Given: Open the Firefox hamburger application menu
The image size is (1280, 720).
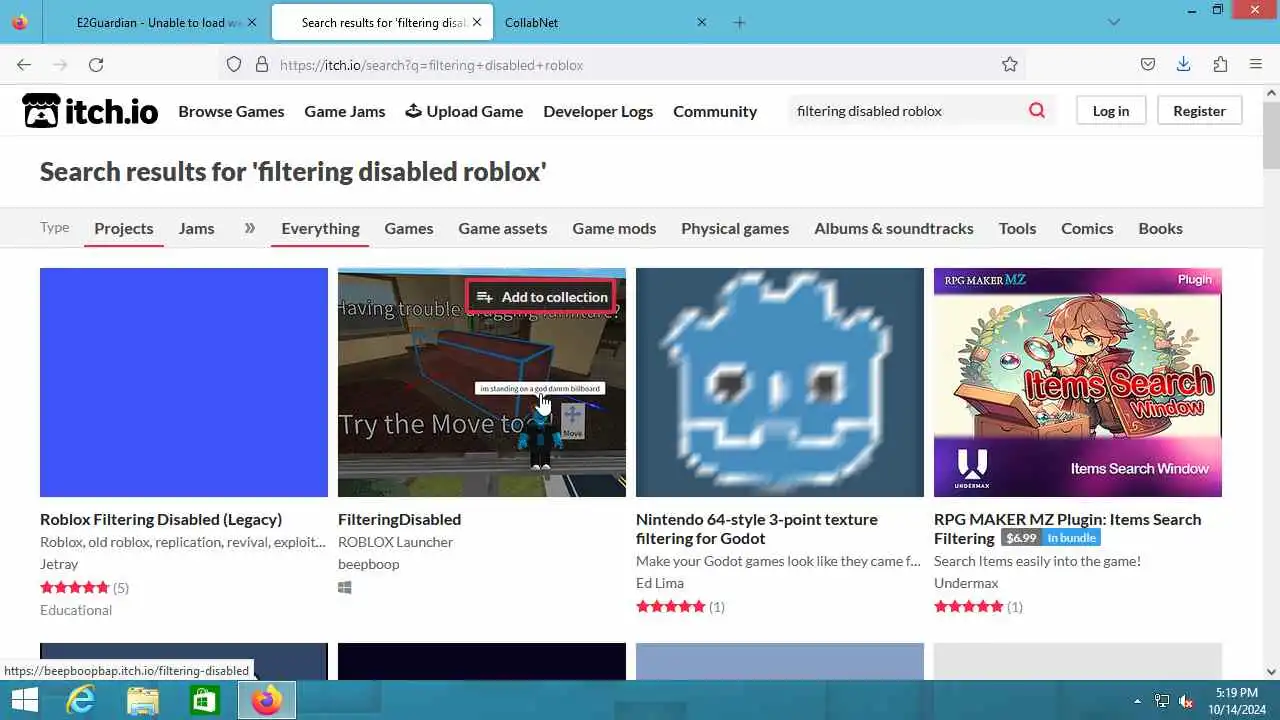Looking at the screenshot, I should pyautogui.click(x=1256, y=65).
